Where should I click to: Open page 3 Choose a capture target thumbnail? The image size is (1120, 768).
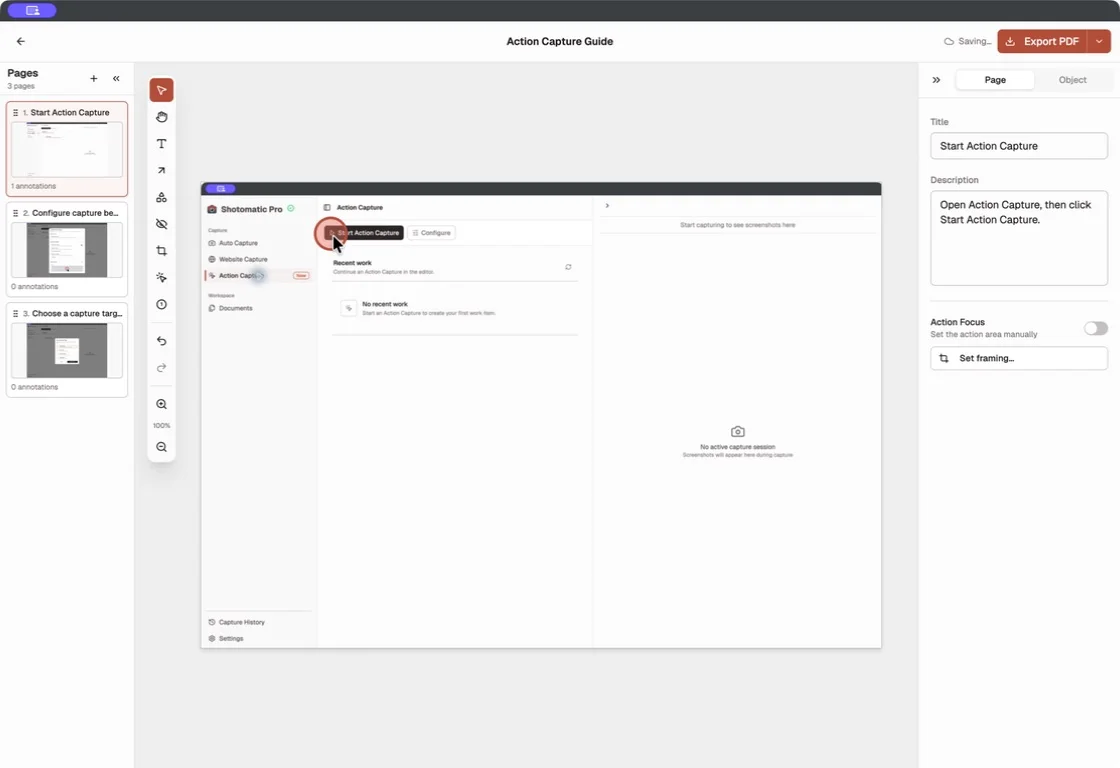(67, 350)
